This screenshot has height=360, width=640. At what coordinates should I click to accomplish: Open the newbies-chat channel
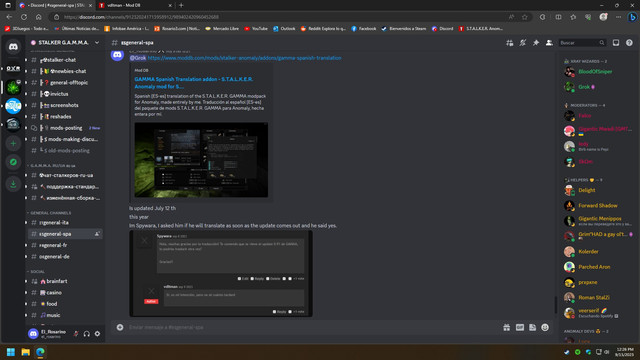(64, 71)
